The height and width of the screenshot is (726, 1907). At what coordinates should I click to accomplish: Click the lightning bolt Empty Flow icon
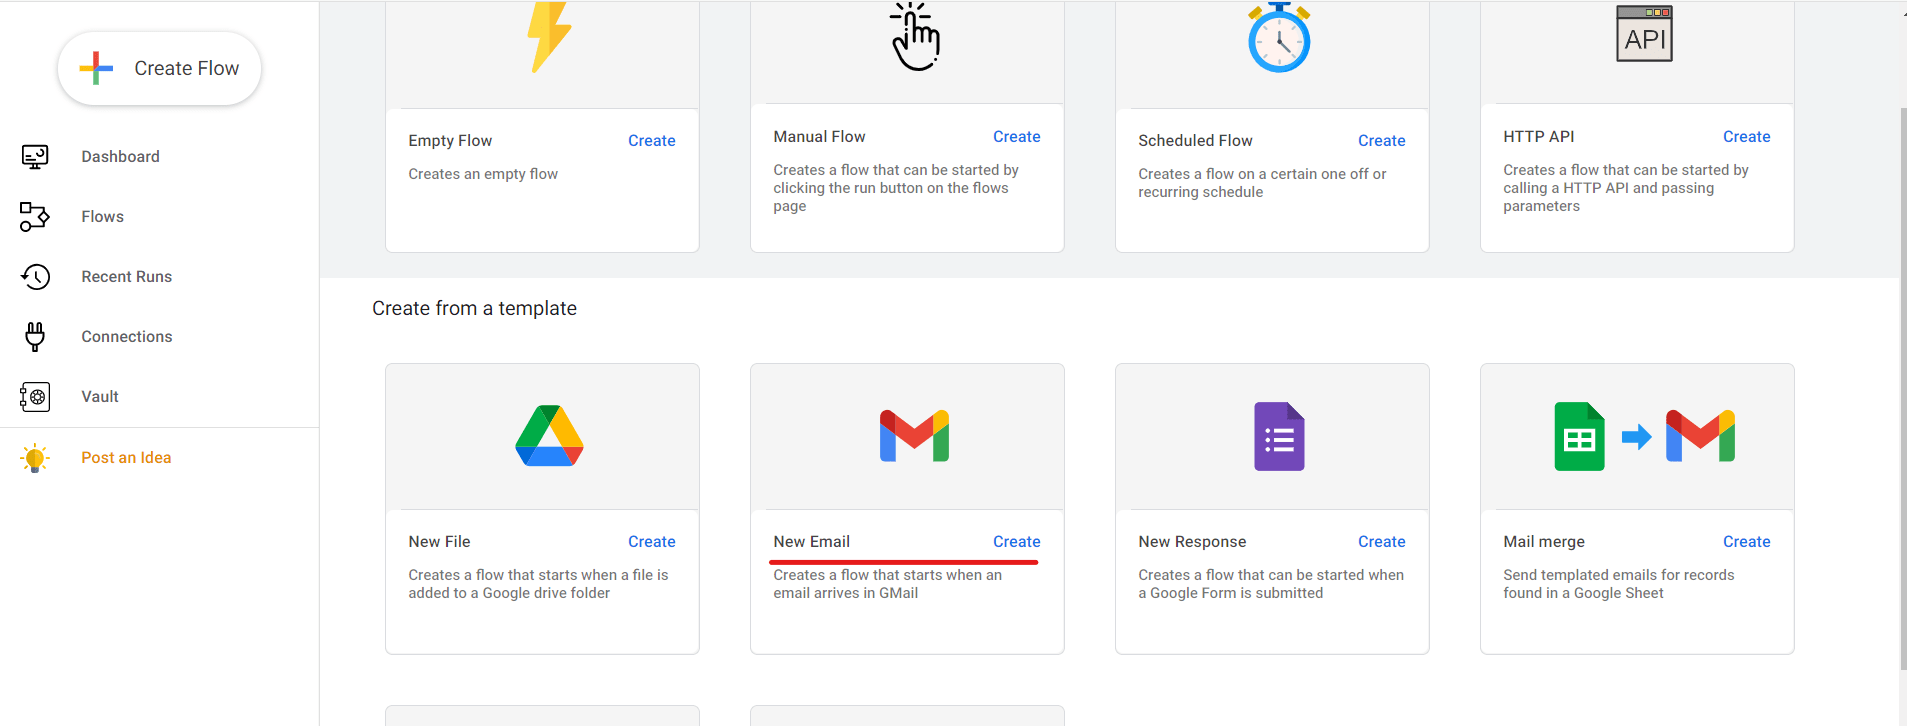549,37
